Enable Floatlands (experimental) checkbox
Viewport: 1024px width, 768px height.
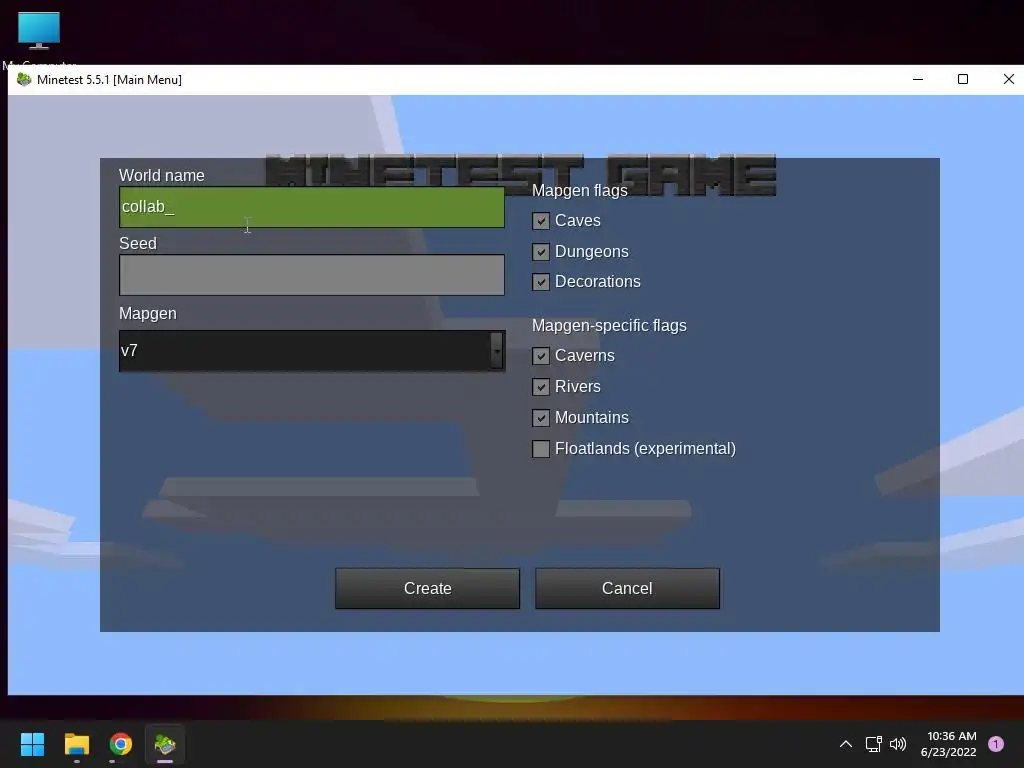(541, 449)
